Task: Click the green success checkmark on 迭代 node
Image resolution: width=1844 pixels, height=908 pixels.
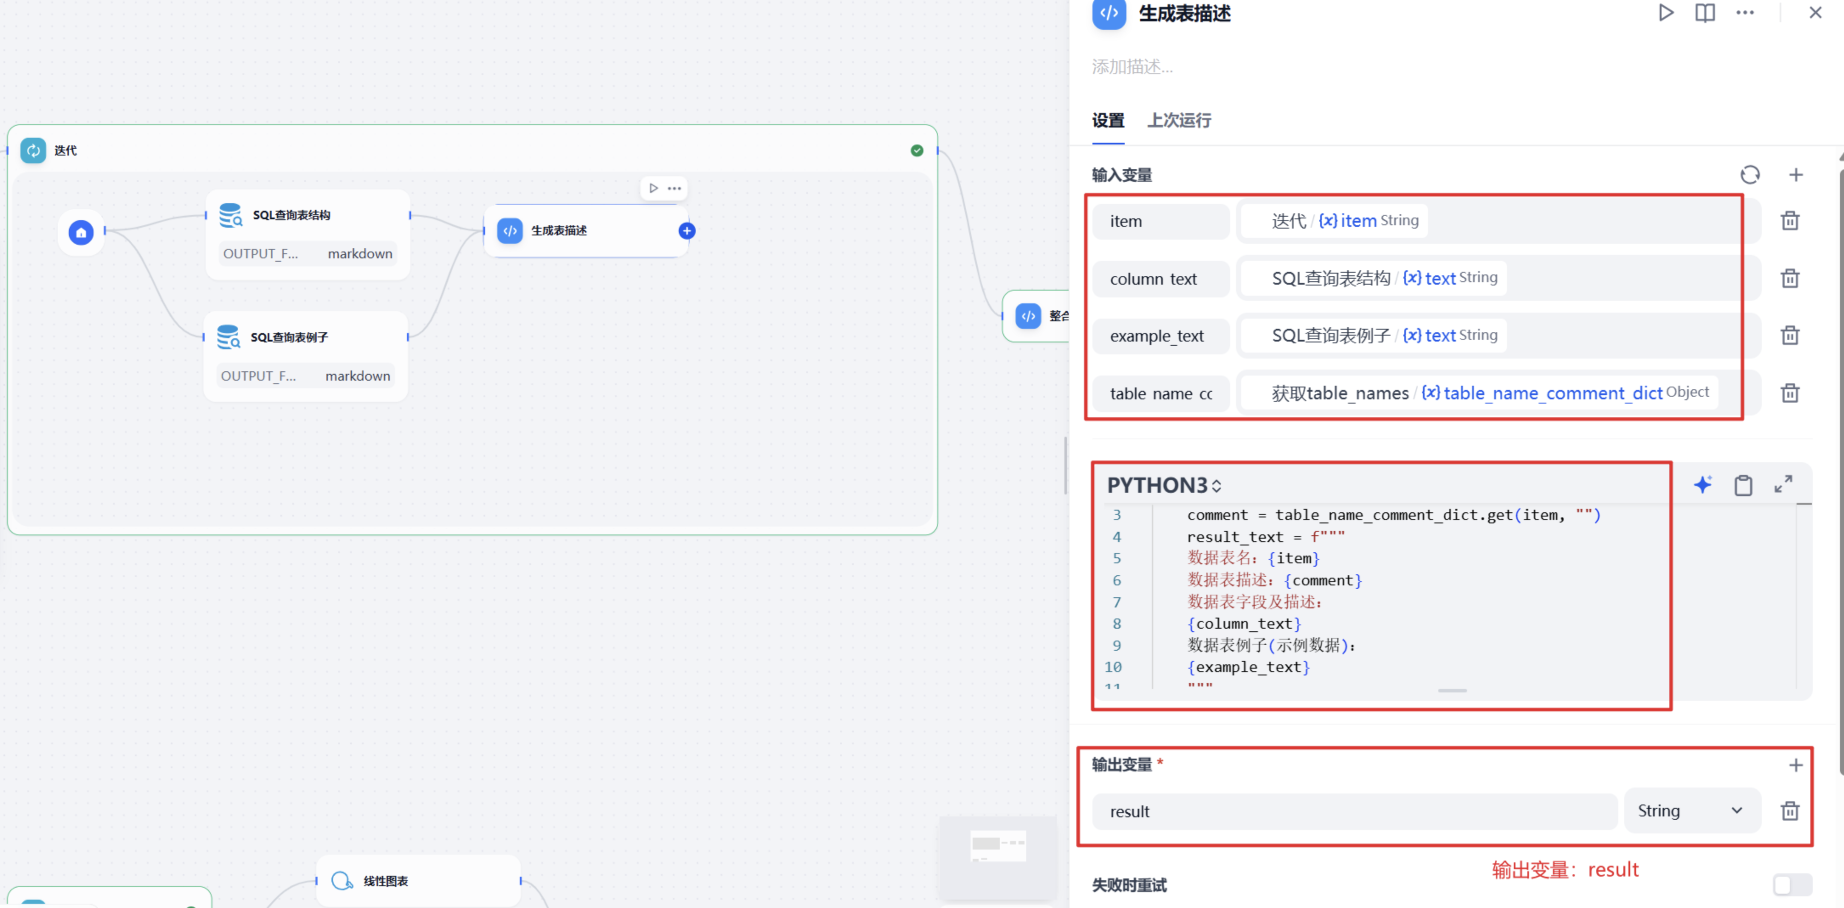Action: click(917, 150)
